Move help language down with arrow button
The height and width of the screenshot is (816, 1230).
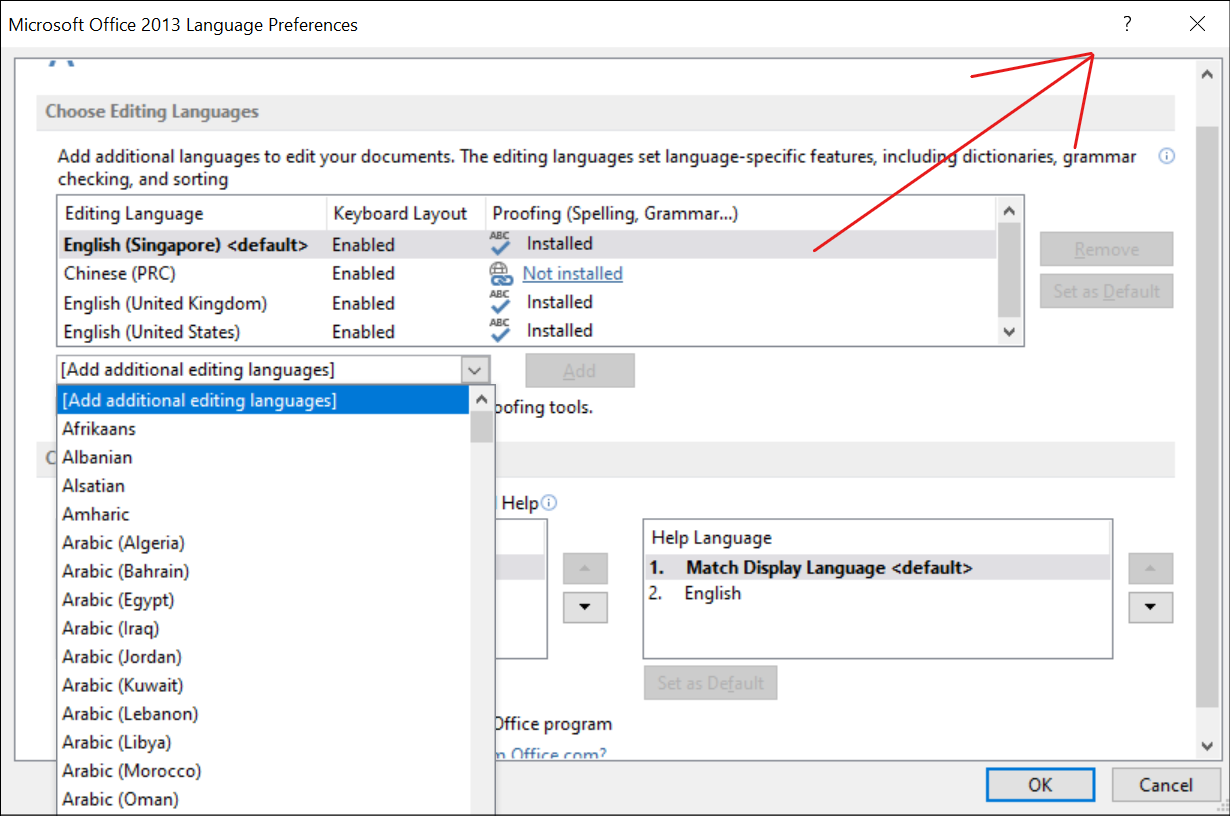1151,607
